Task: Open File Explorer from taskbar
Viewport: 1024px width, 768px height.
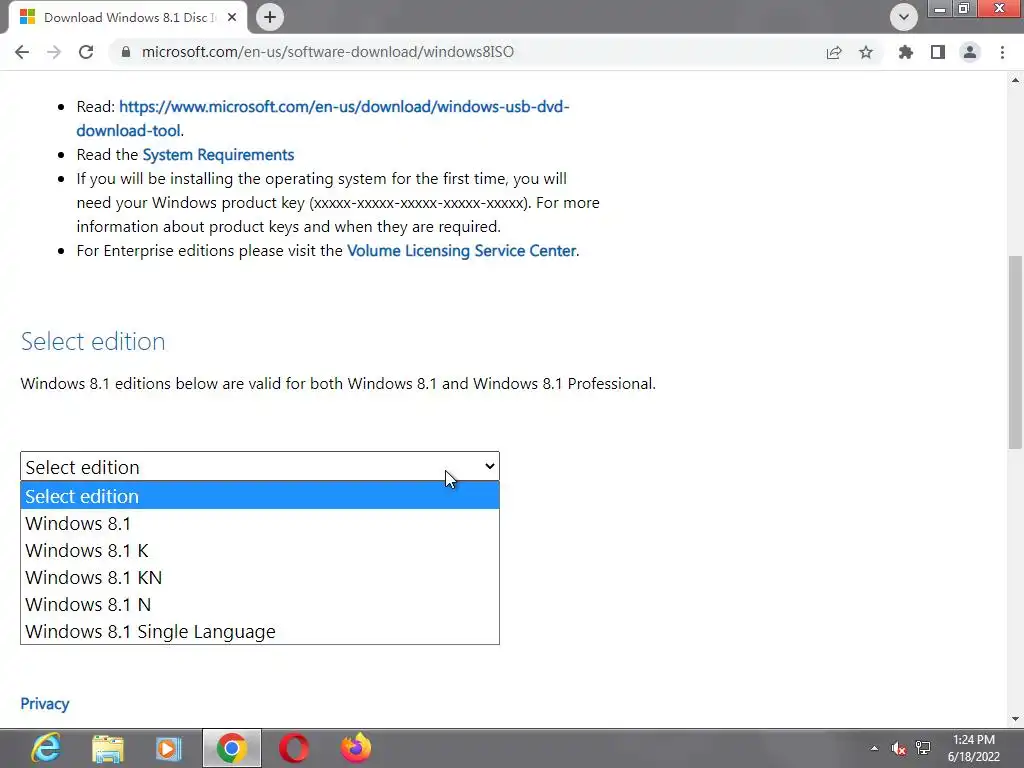Action: tap(108, 748)
